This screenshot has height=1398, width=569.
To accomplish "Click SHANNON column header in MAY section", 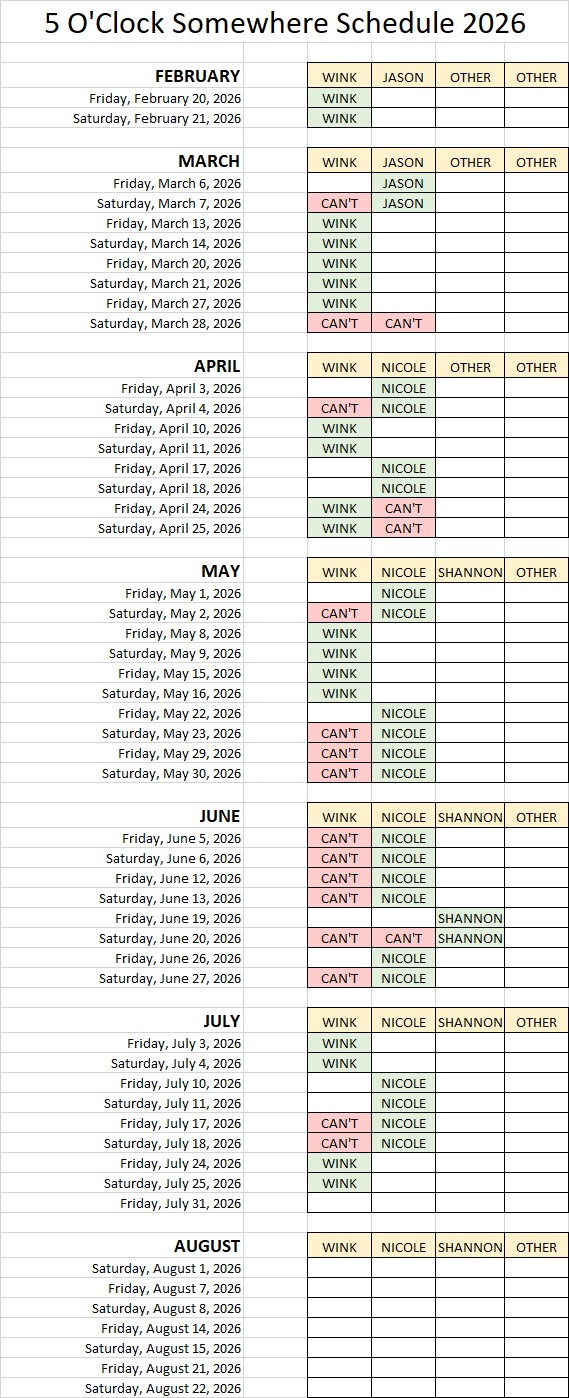I will click(x=470, y=572).
